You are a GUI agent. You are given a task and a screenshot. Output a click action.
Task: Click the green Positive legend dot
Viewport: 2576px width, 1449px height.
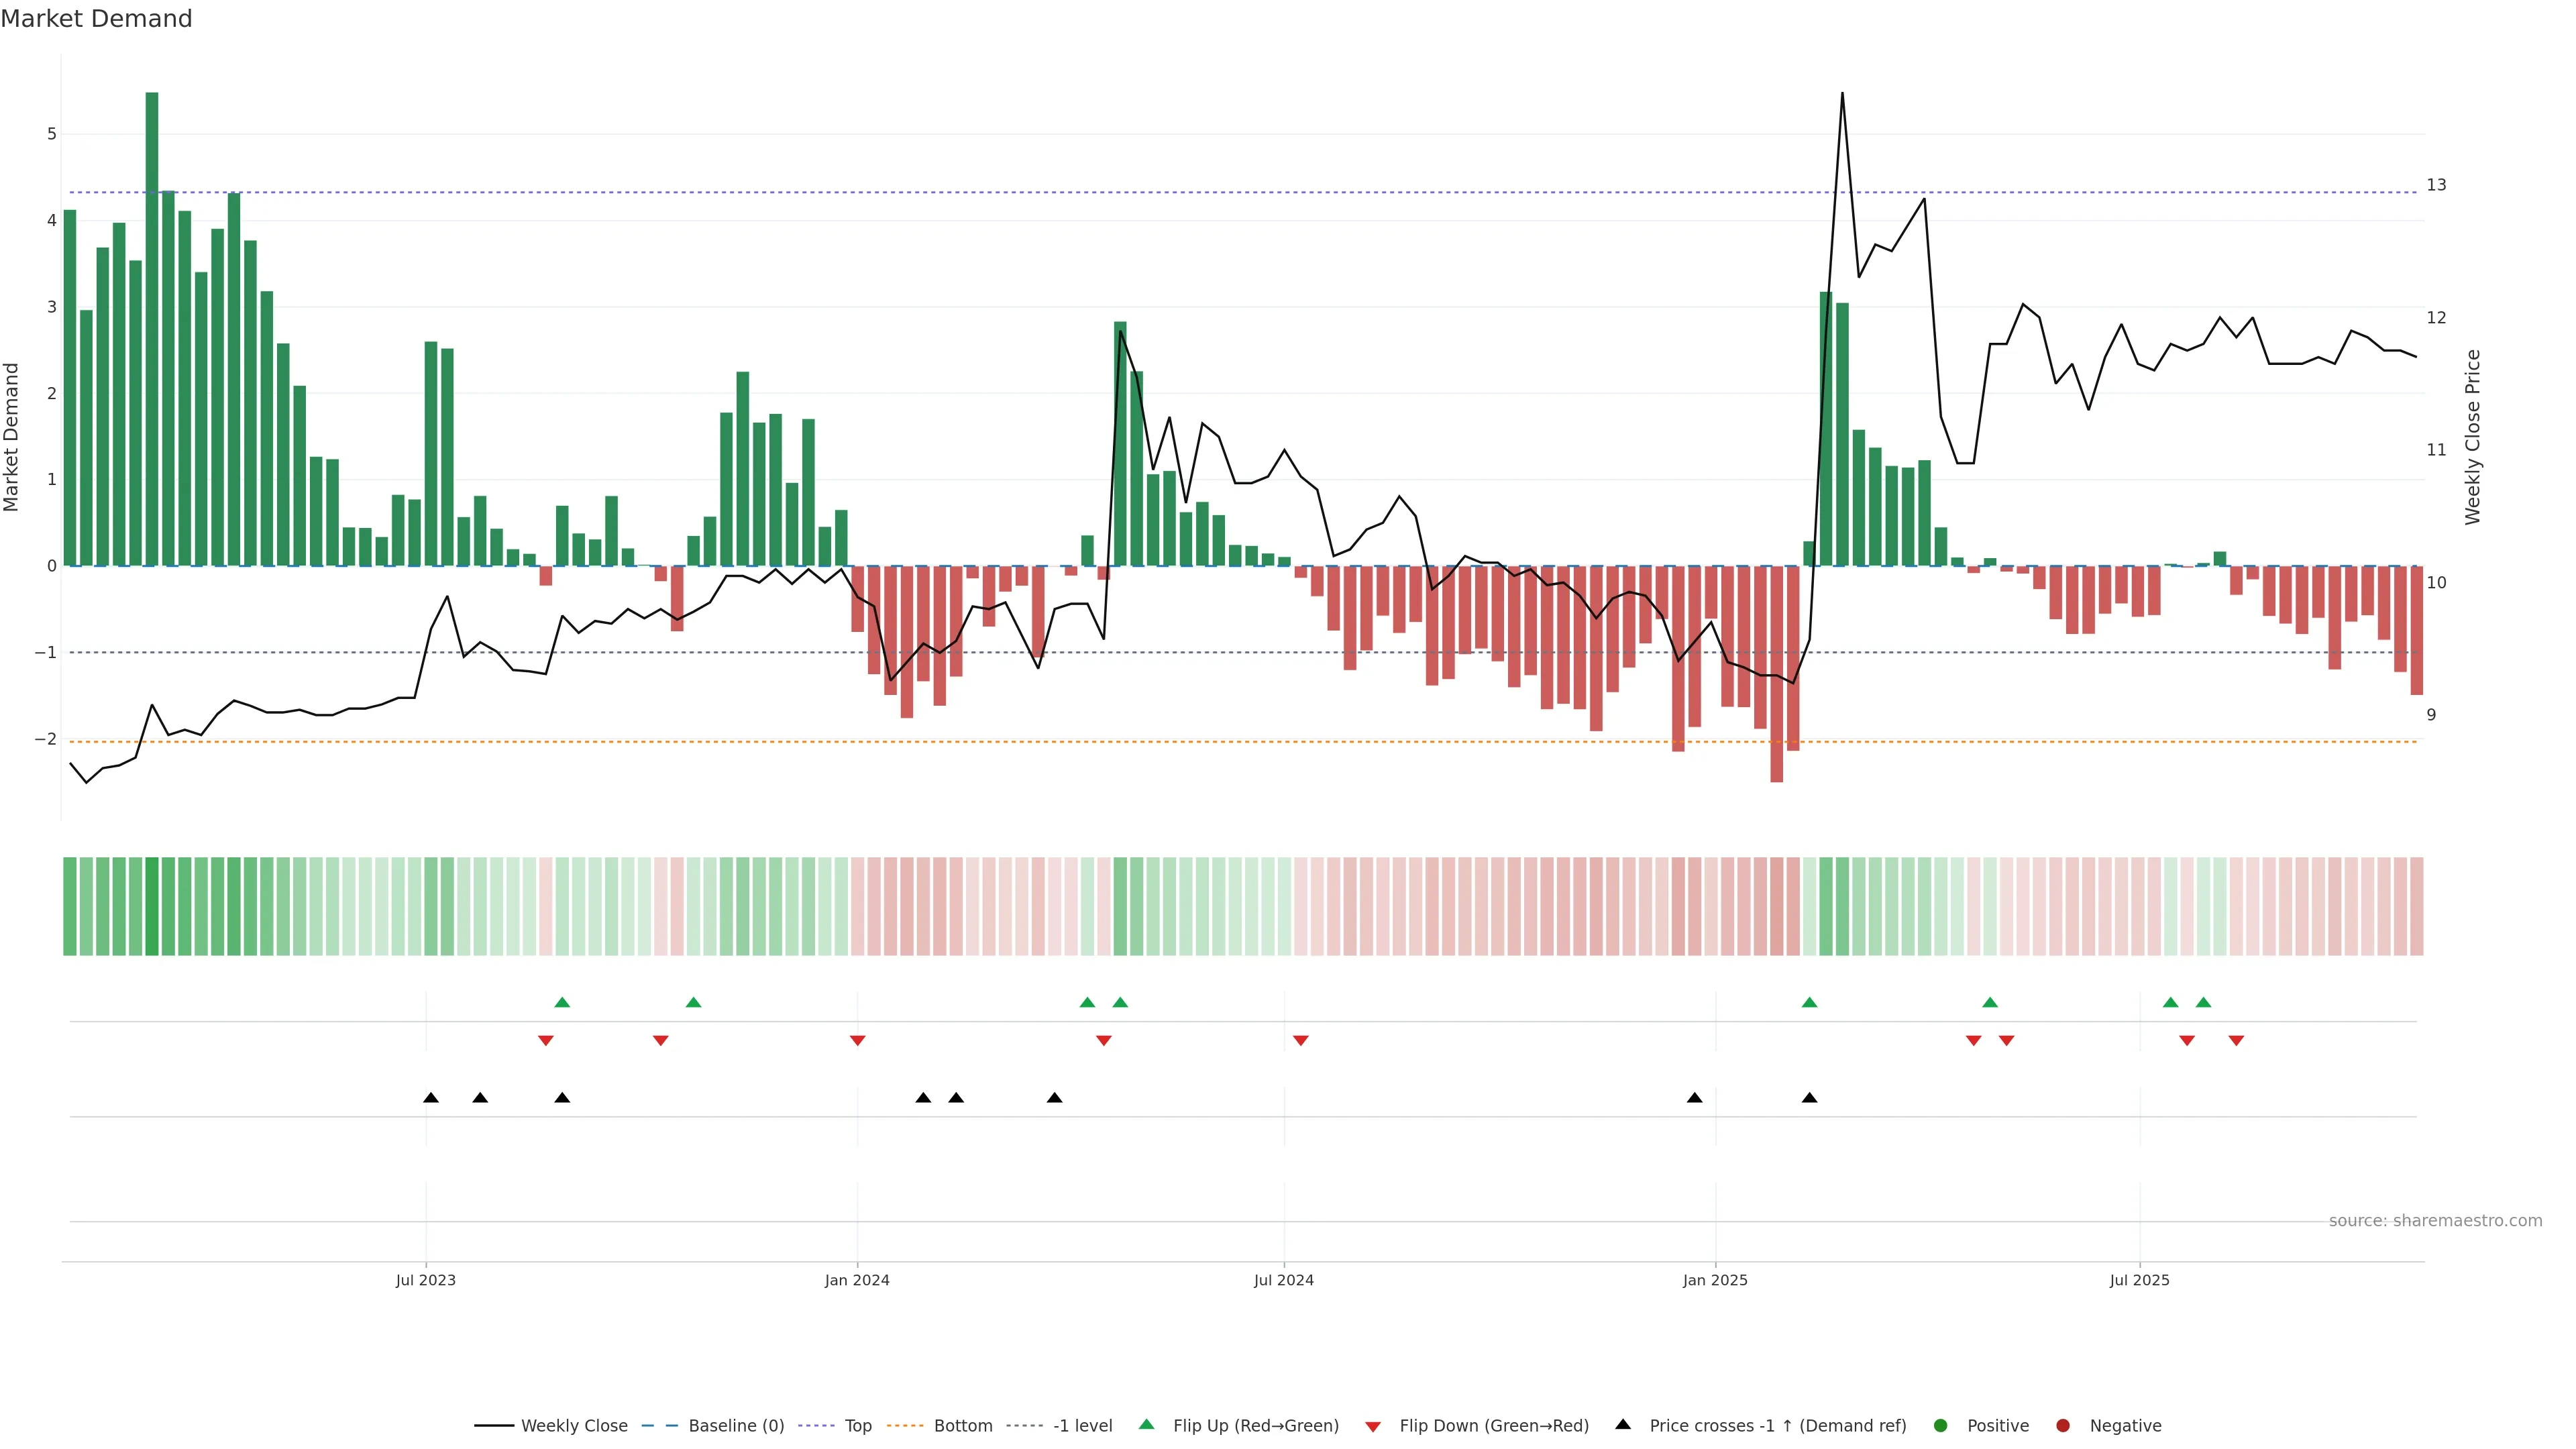pos(1941,1425)
